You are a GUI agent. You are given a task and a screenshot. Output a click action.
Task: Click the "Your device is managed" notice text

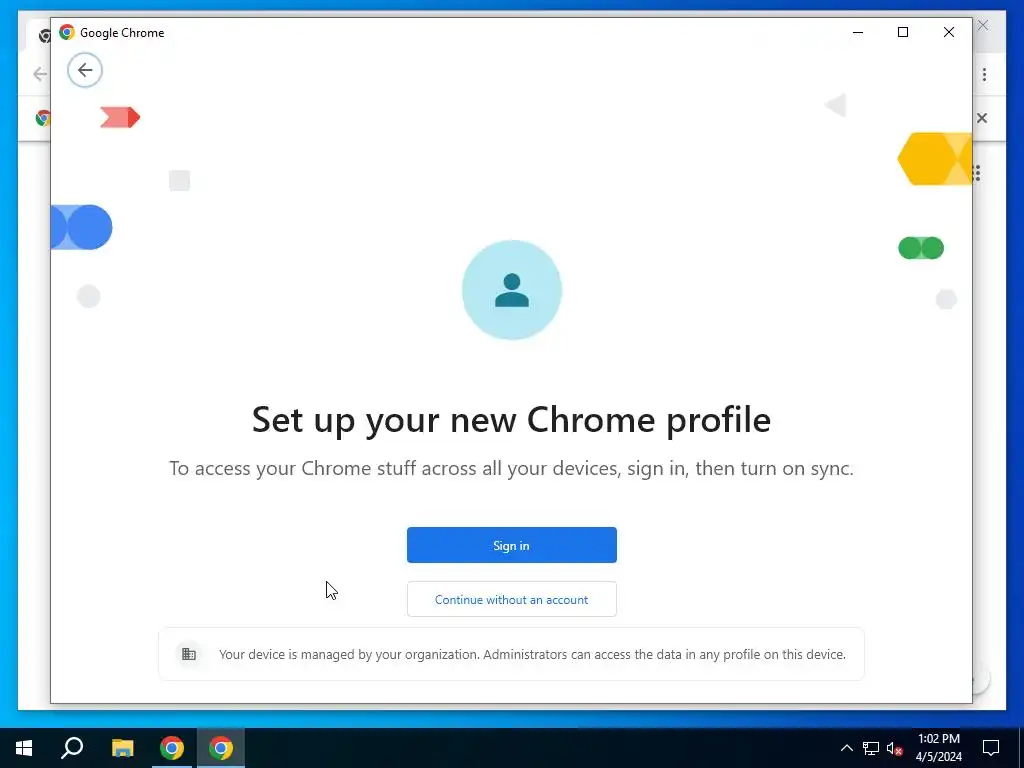click(532, 654)
